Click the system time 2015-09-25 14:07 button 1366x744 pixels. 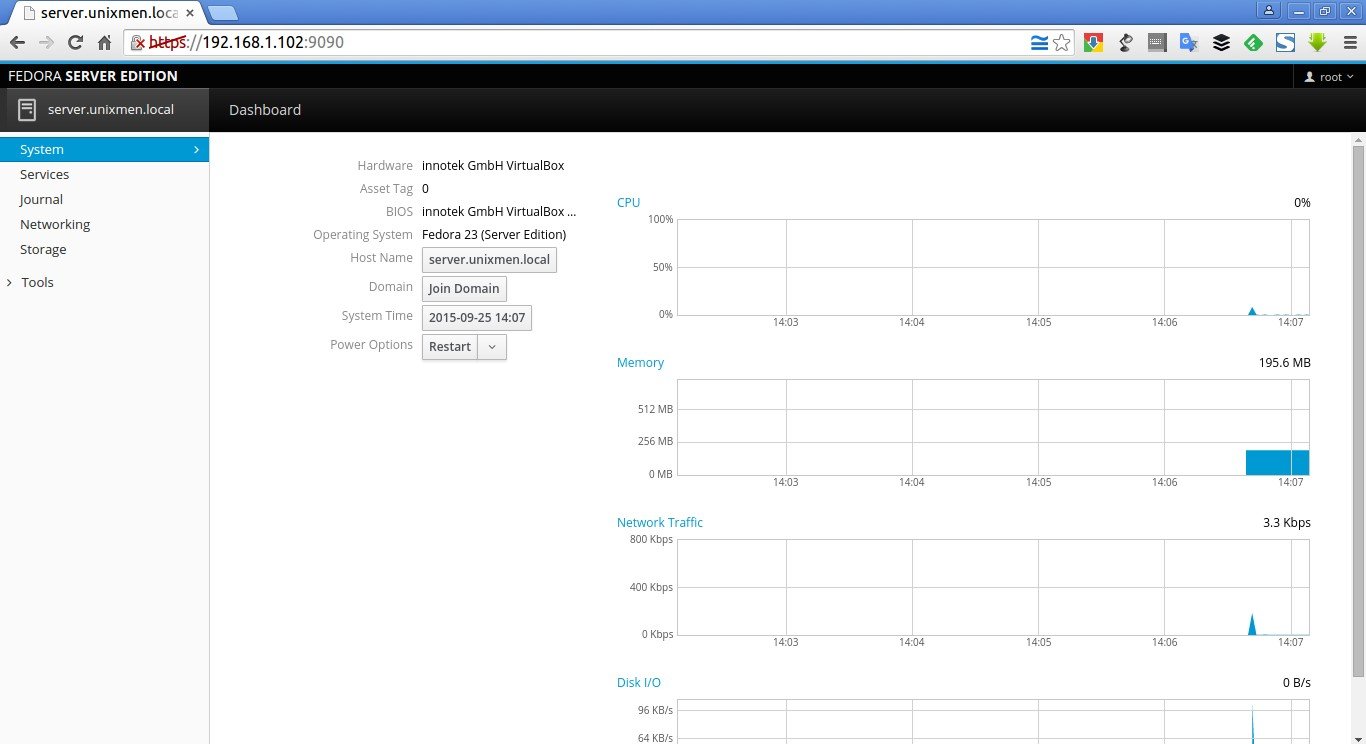coord(477,318)
